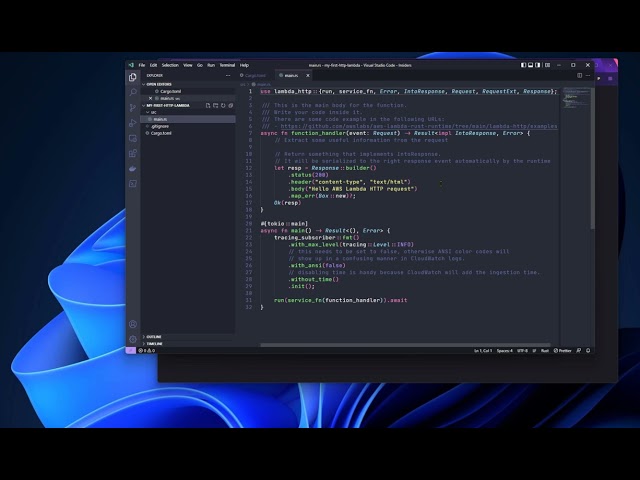
Task: Click line number 21 in gutter
Action: 249,231
